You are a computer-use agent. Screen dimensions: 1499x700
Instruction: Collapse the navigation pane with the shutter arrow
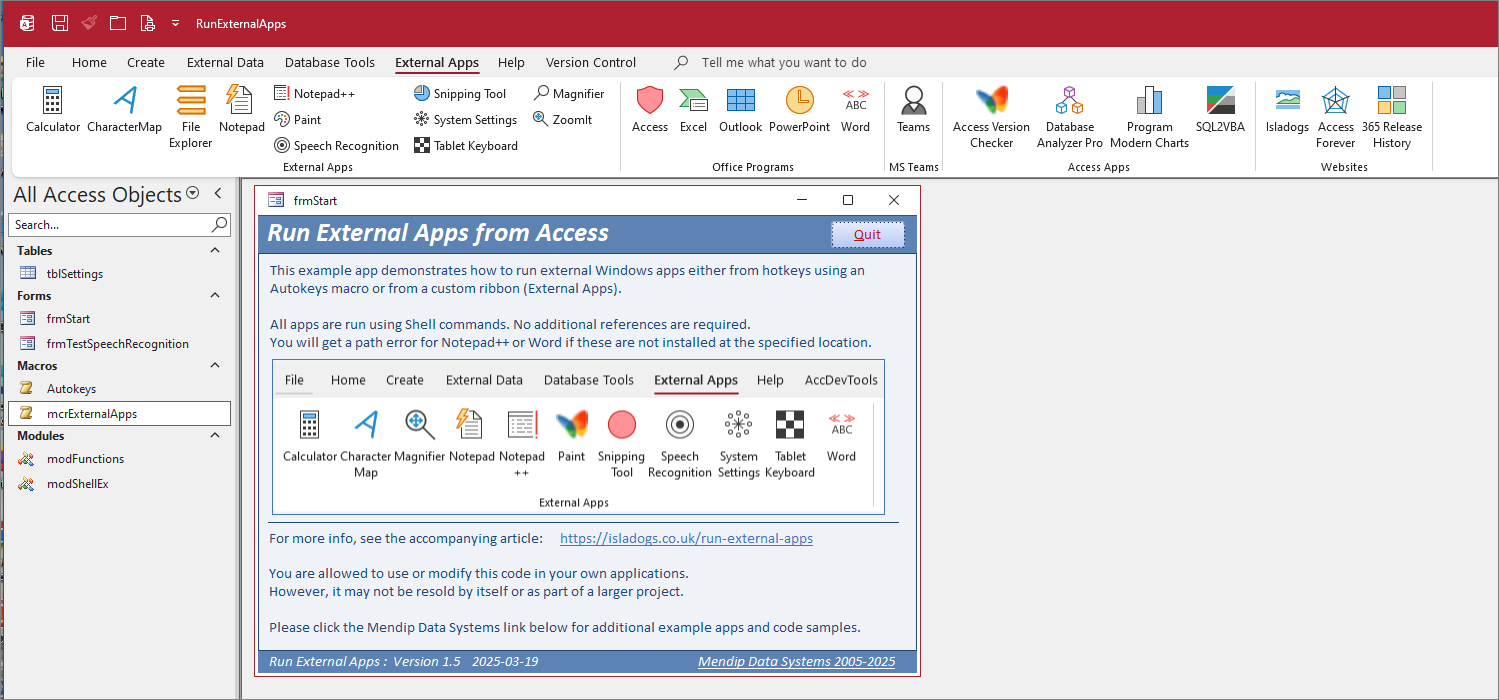(218, 194)
